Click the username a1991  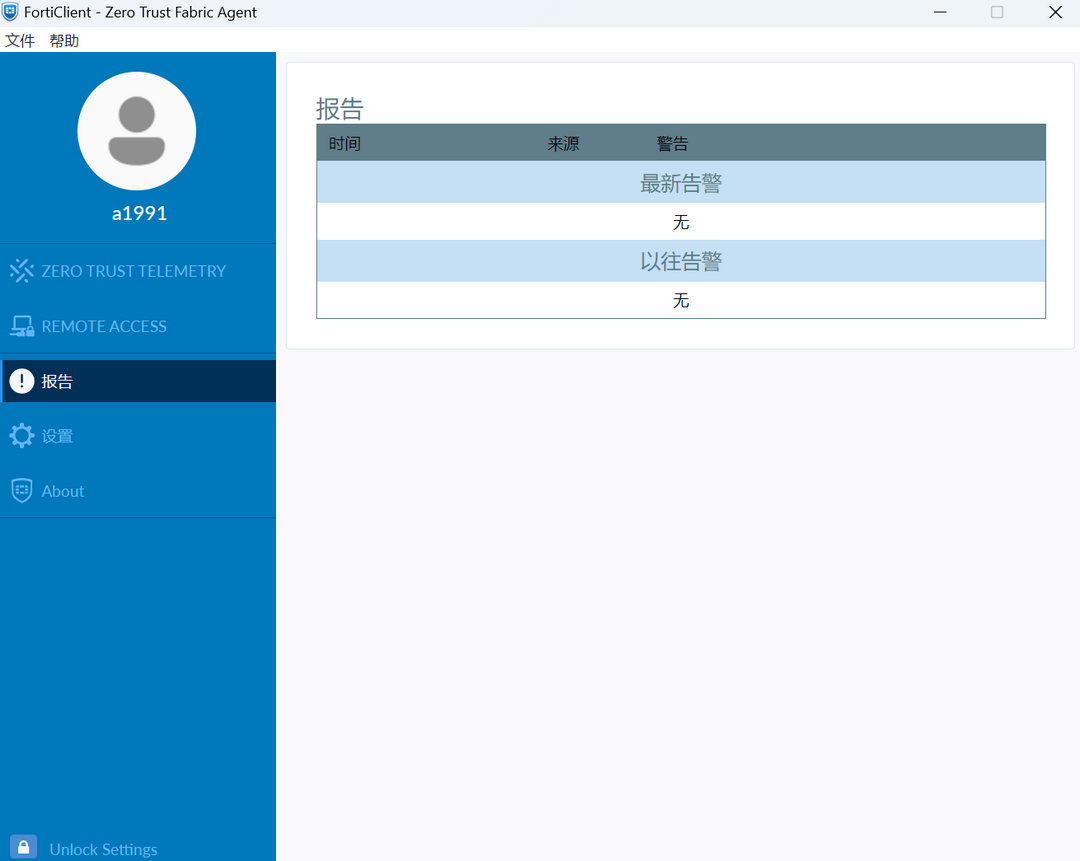pos(137,212)
